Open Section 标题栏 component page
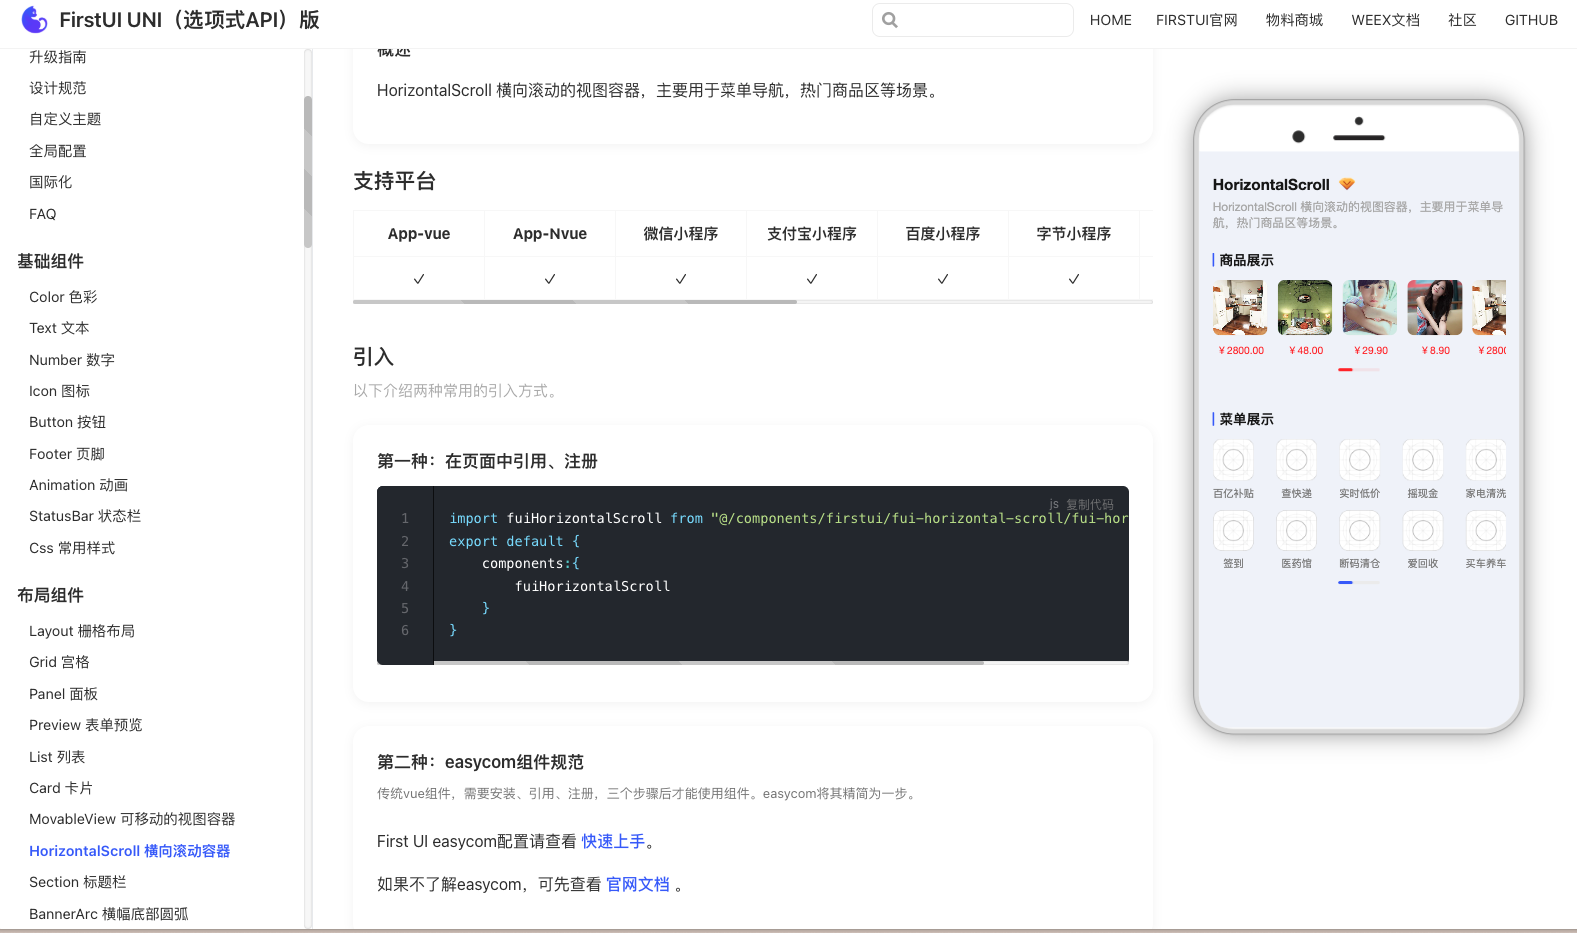The height and width of the screenshot is (933, 1577). [x=78, y=882]
